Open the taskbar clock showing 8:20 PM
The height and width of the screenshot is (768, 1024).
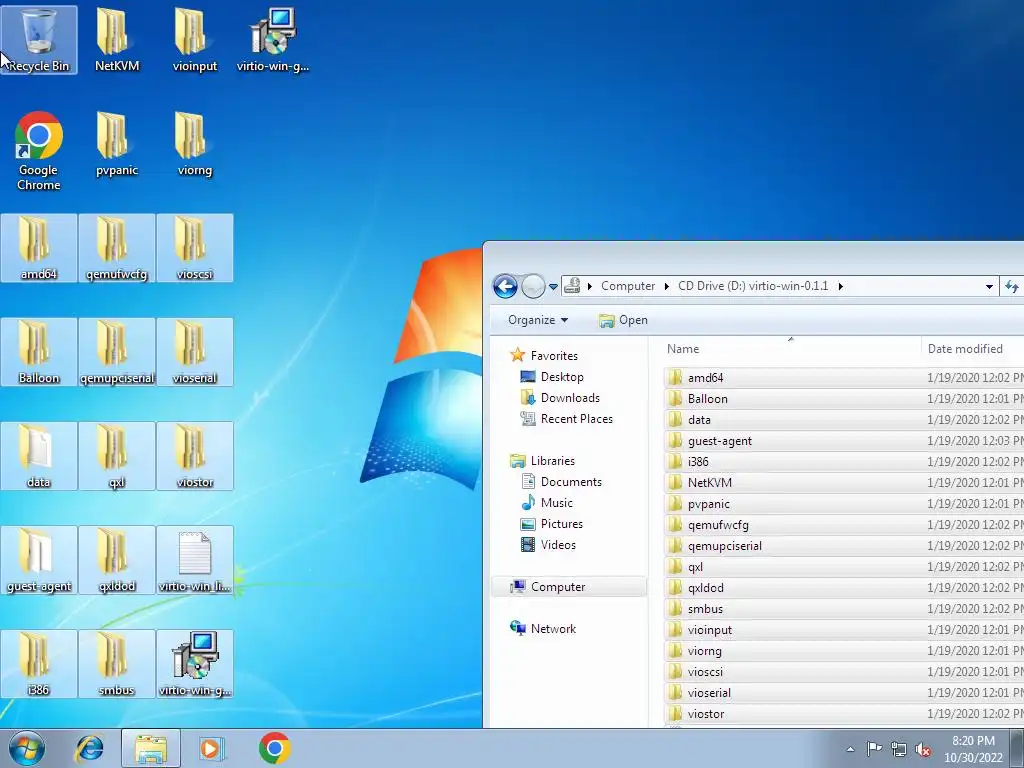tap(973, 749)
